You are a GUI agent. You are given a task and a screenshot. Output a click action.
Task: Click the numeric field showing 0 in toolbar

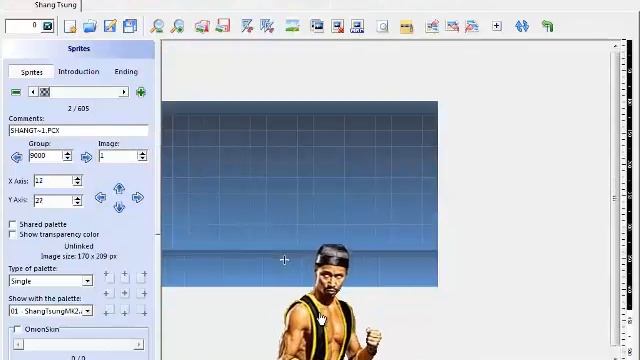[x=23, y=27]
